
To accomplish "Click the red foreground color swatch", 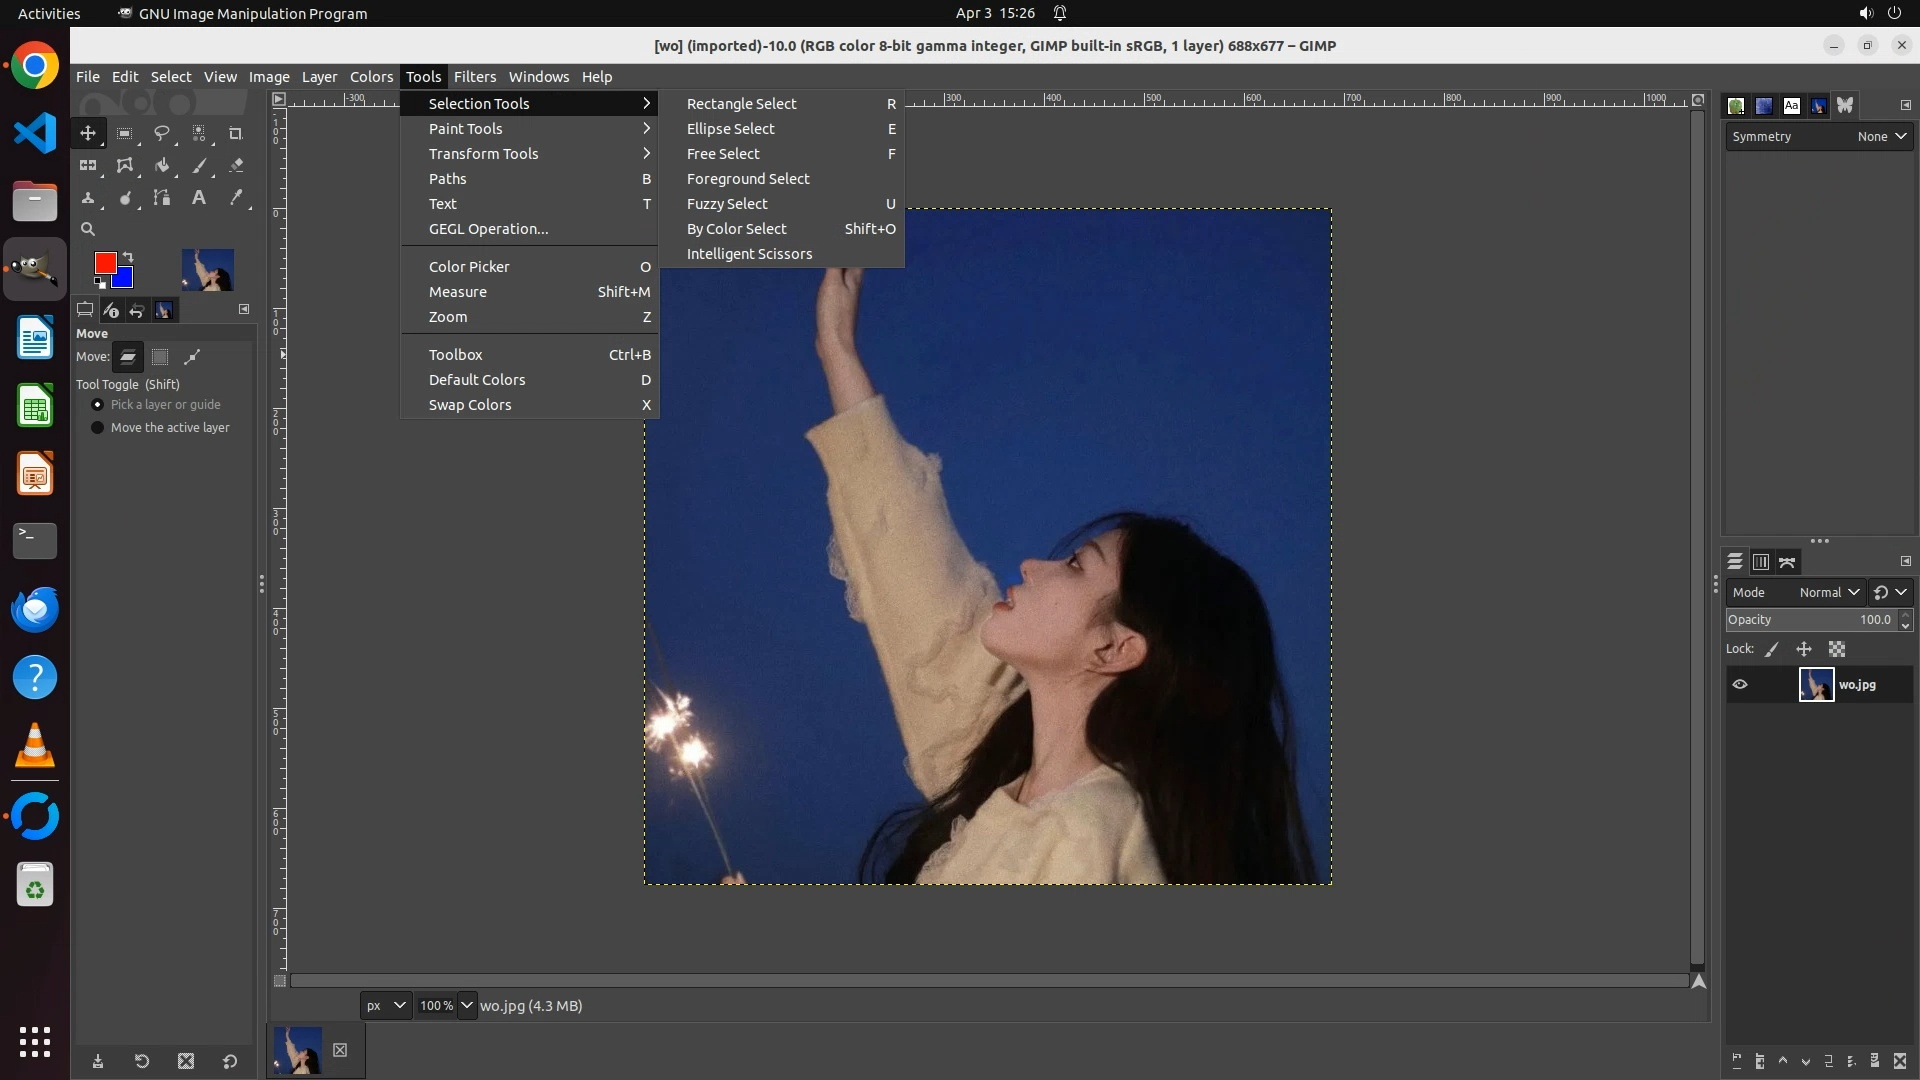I will 104,263.
